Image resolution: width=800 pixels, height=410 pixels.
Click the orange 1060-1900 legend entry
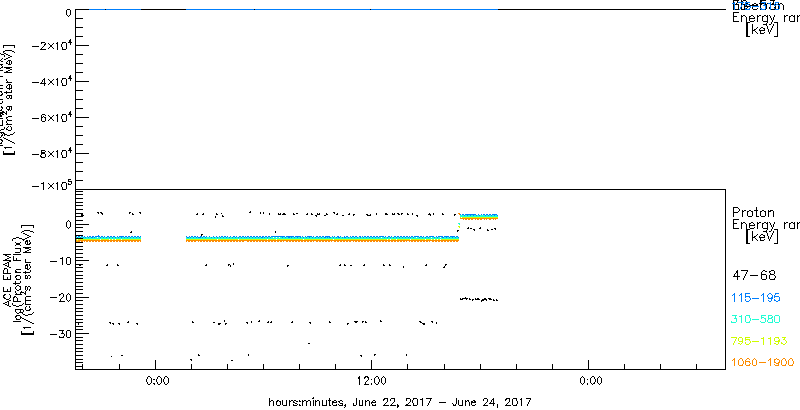(763, 363)
